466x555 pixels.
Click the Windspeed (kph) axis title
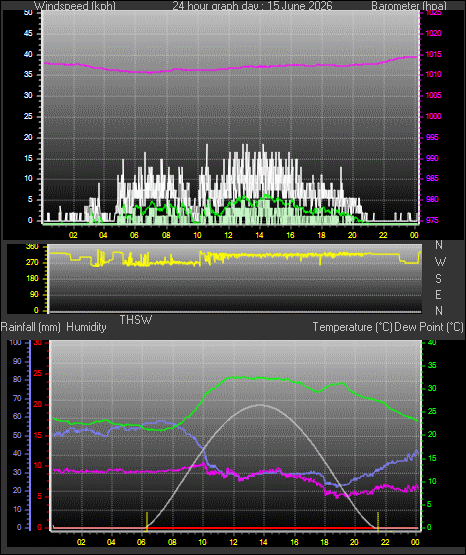75,5
